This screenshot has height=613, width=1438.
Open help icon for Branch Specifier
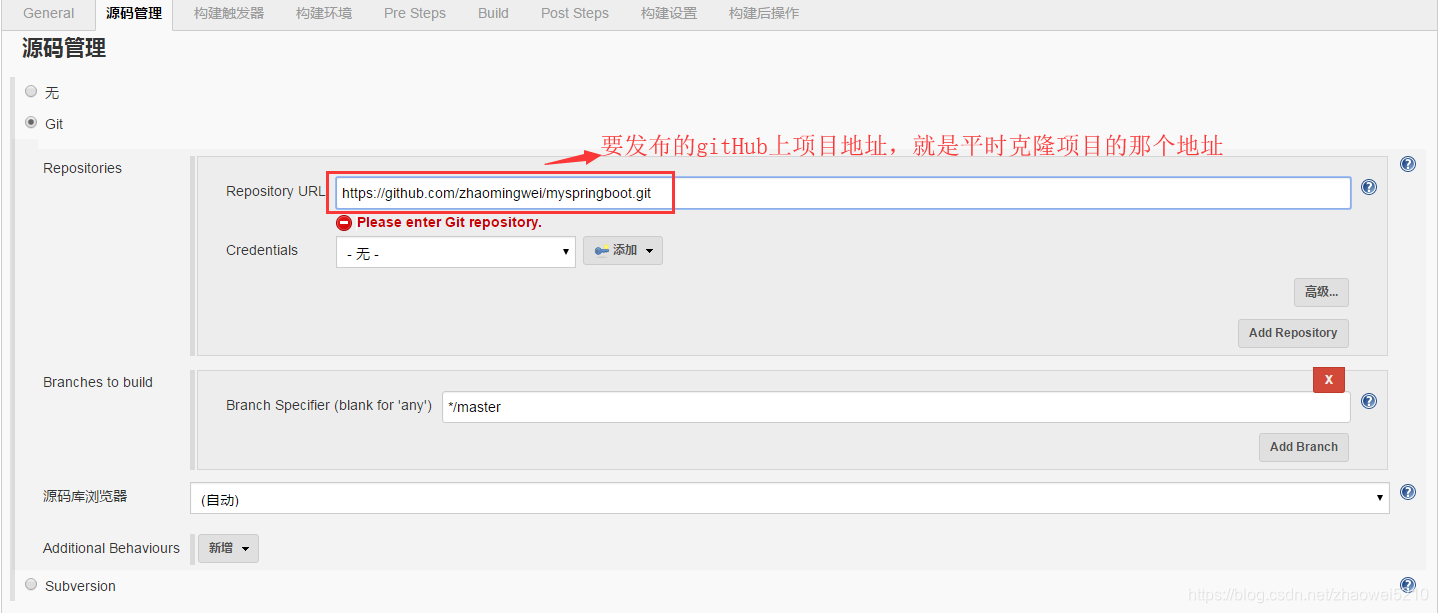1369,401
